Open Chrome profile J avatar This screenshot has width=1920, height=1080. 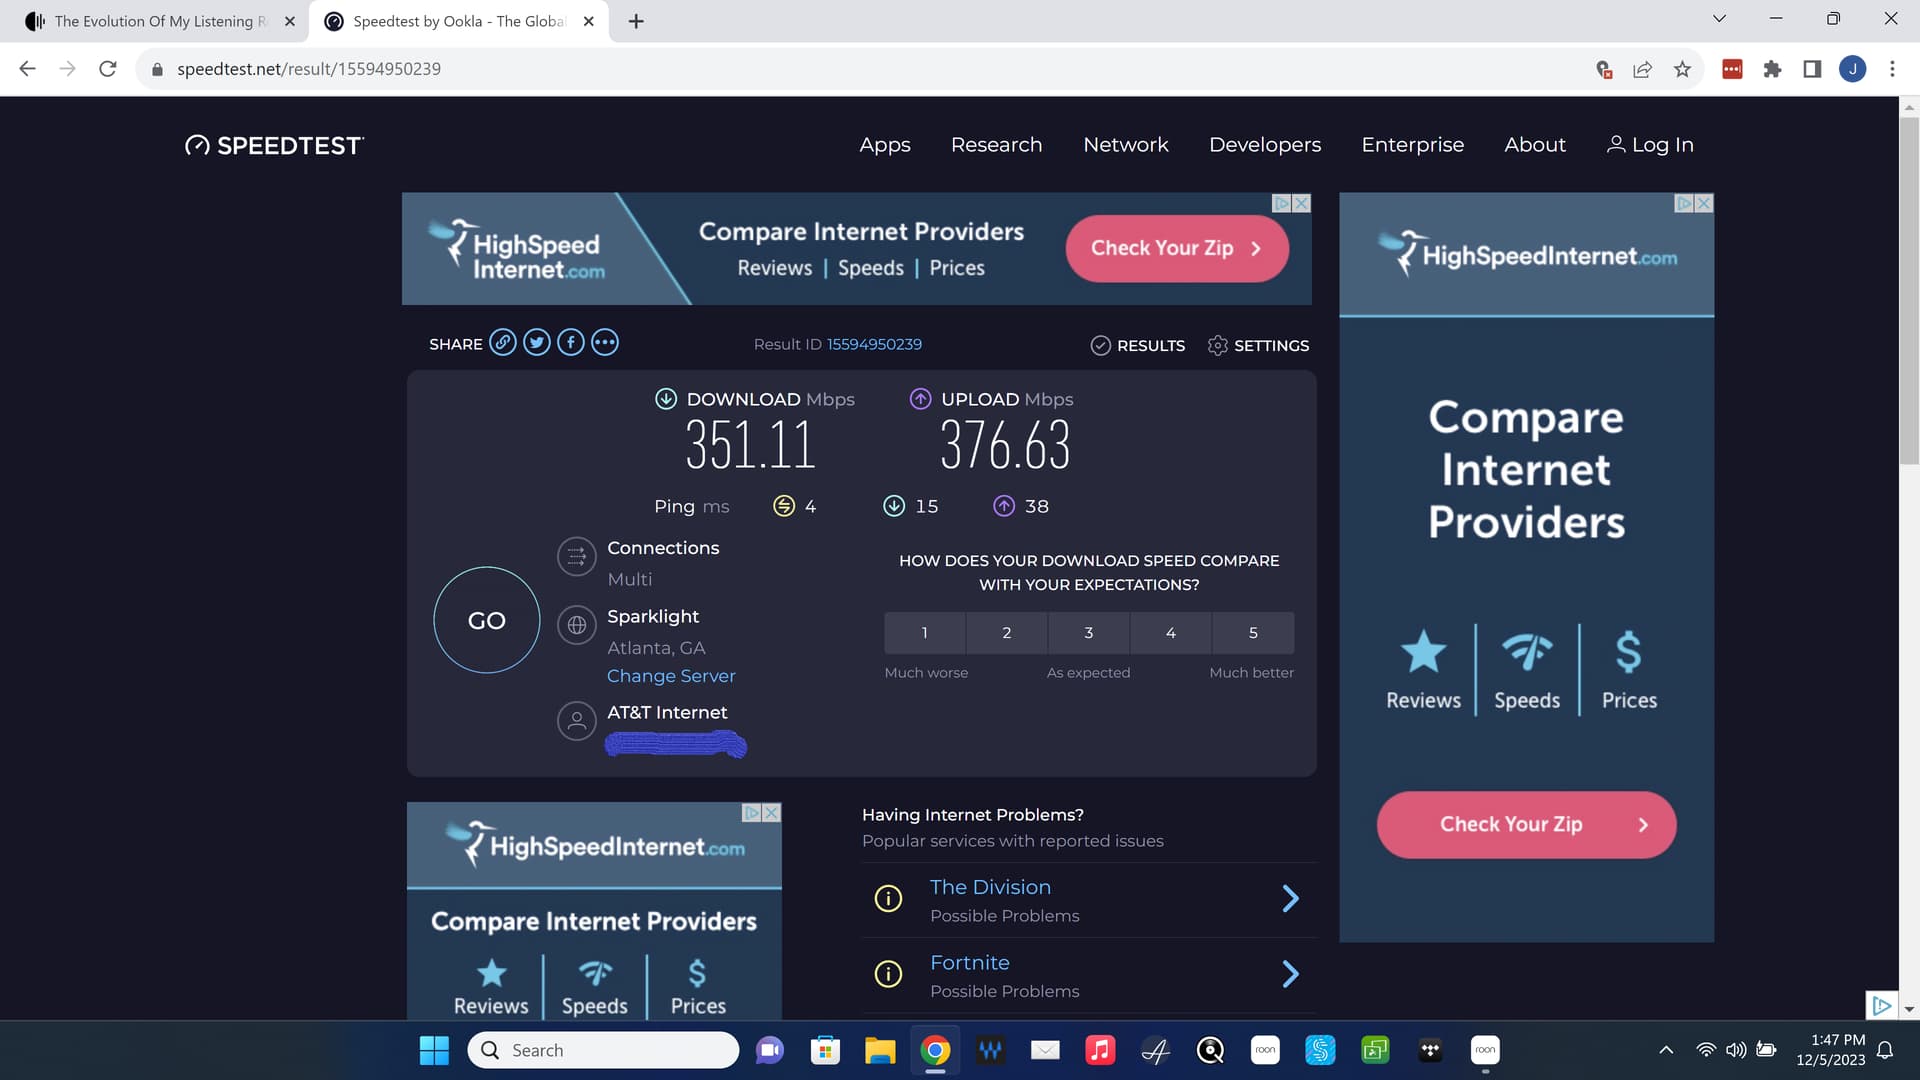pyautogui.click(x=1852, y=69)
